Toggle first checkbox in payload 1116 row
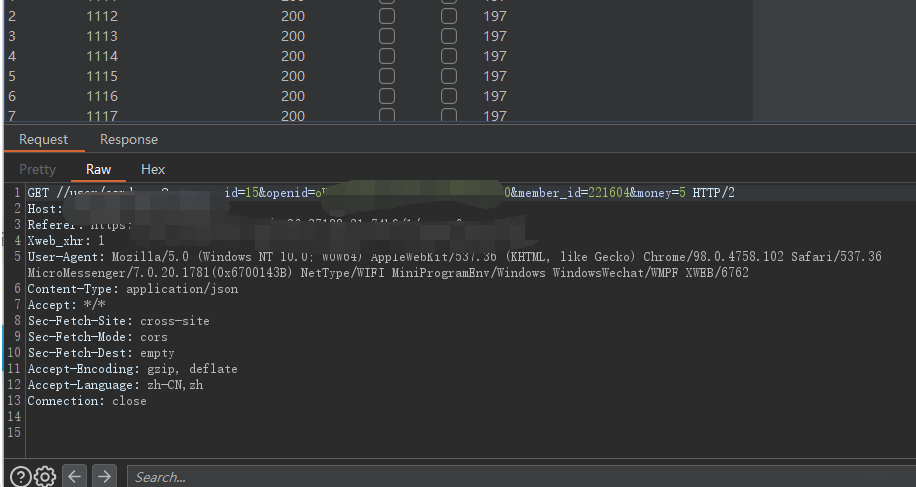 click(387, 96)
